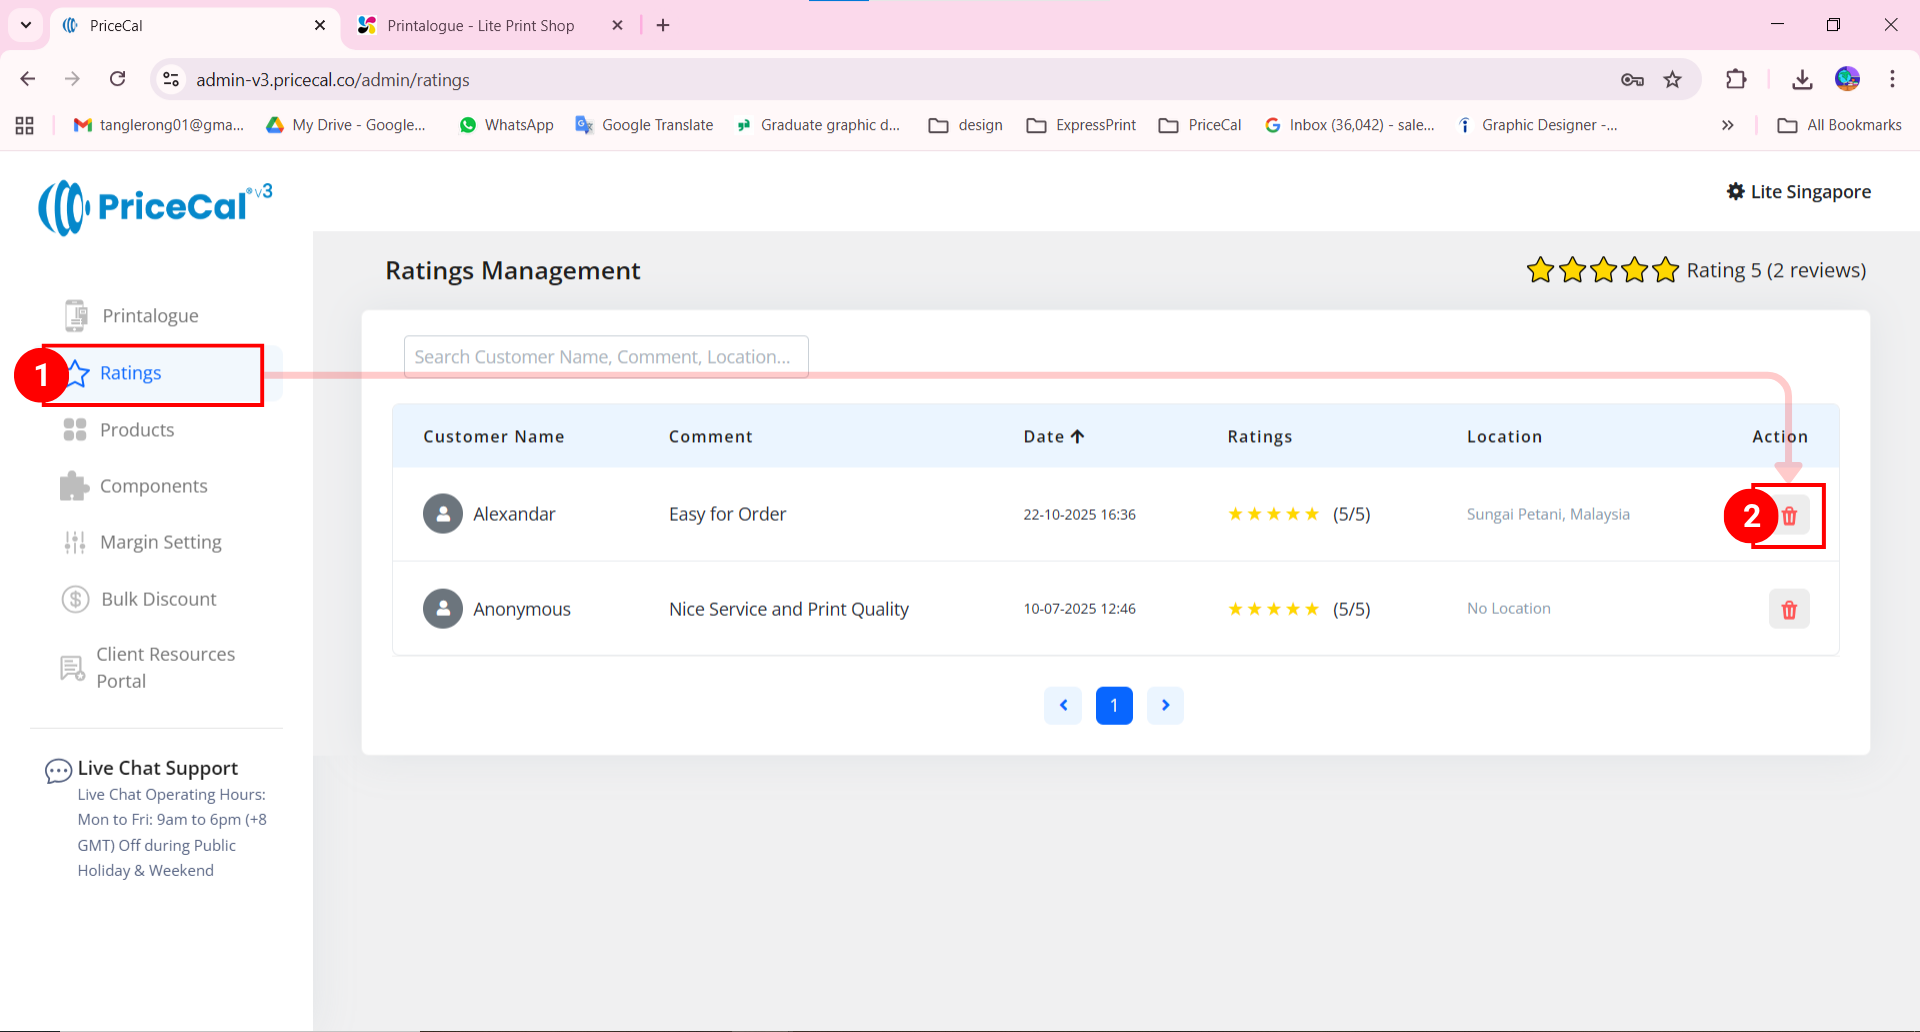Open Components section in sidebar
The image size is (1920, 1032).
(x=153, y=486)
